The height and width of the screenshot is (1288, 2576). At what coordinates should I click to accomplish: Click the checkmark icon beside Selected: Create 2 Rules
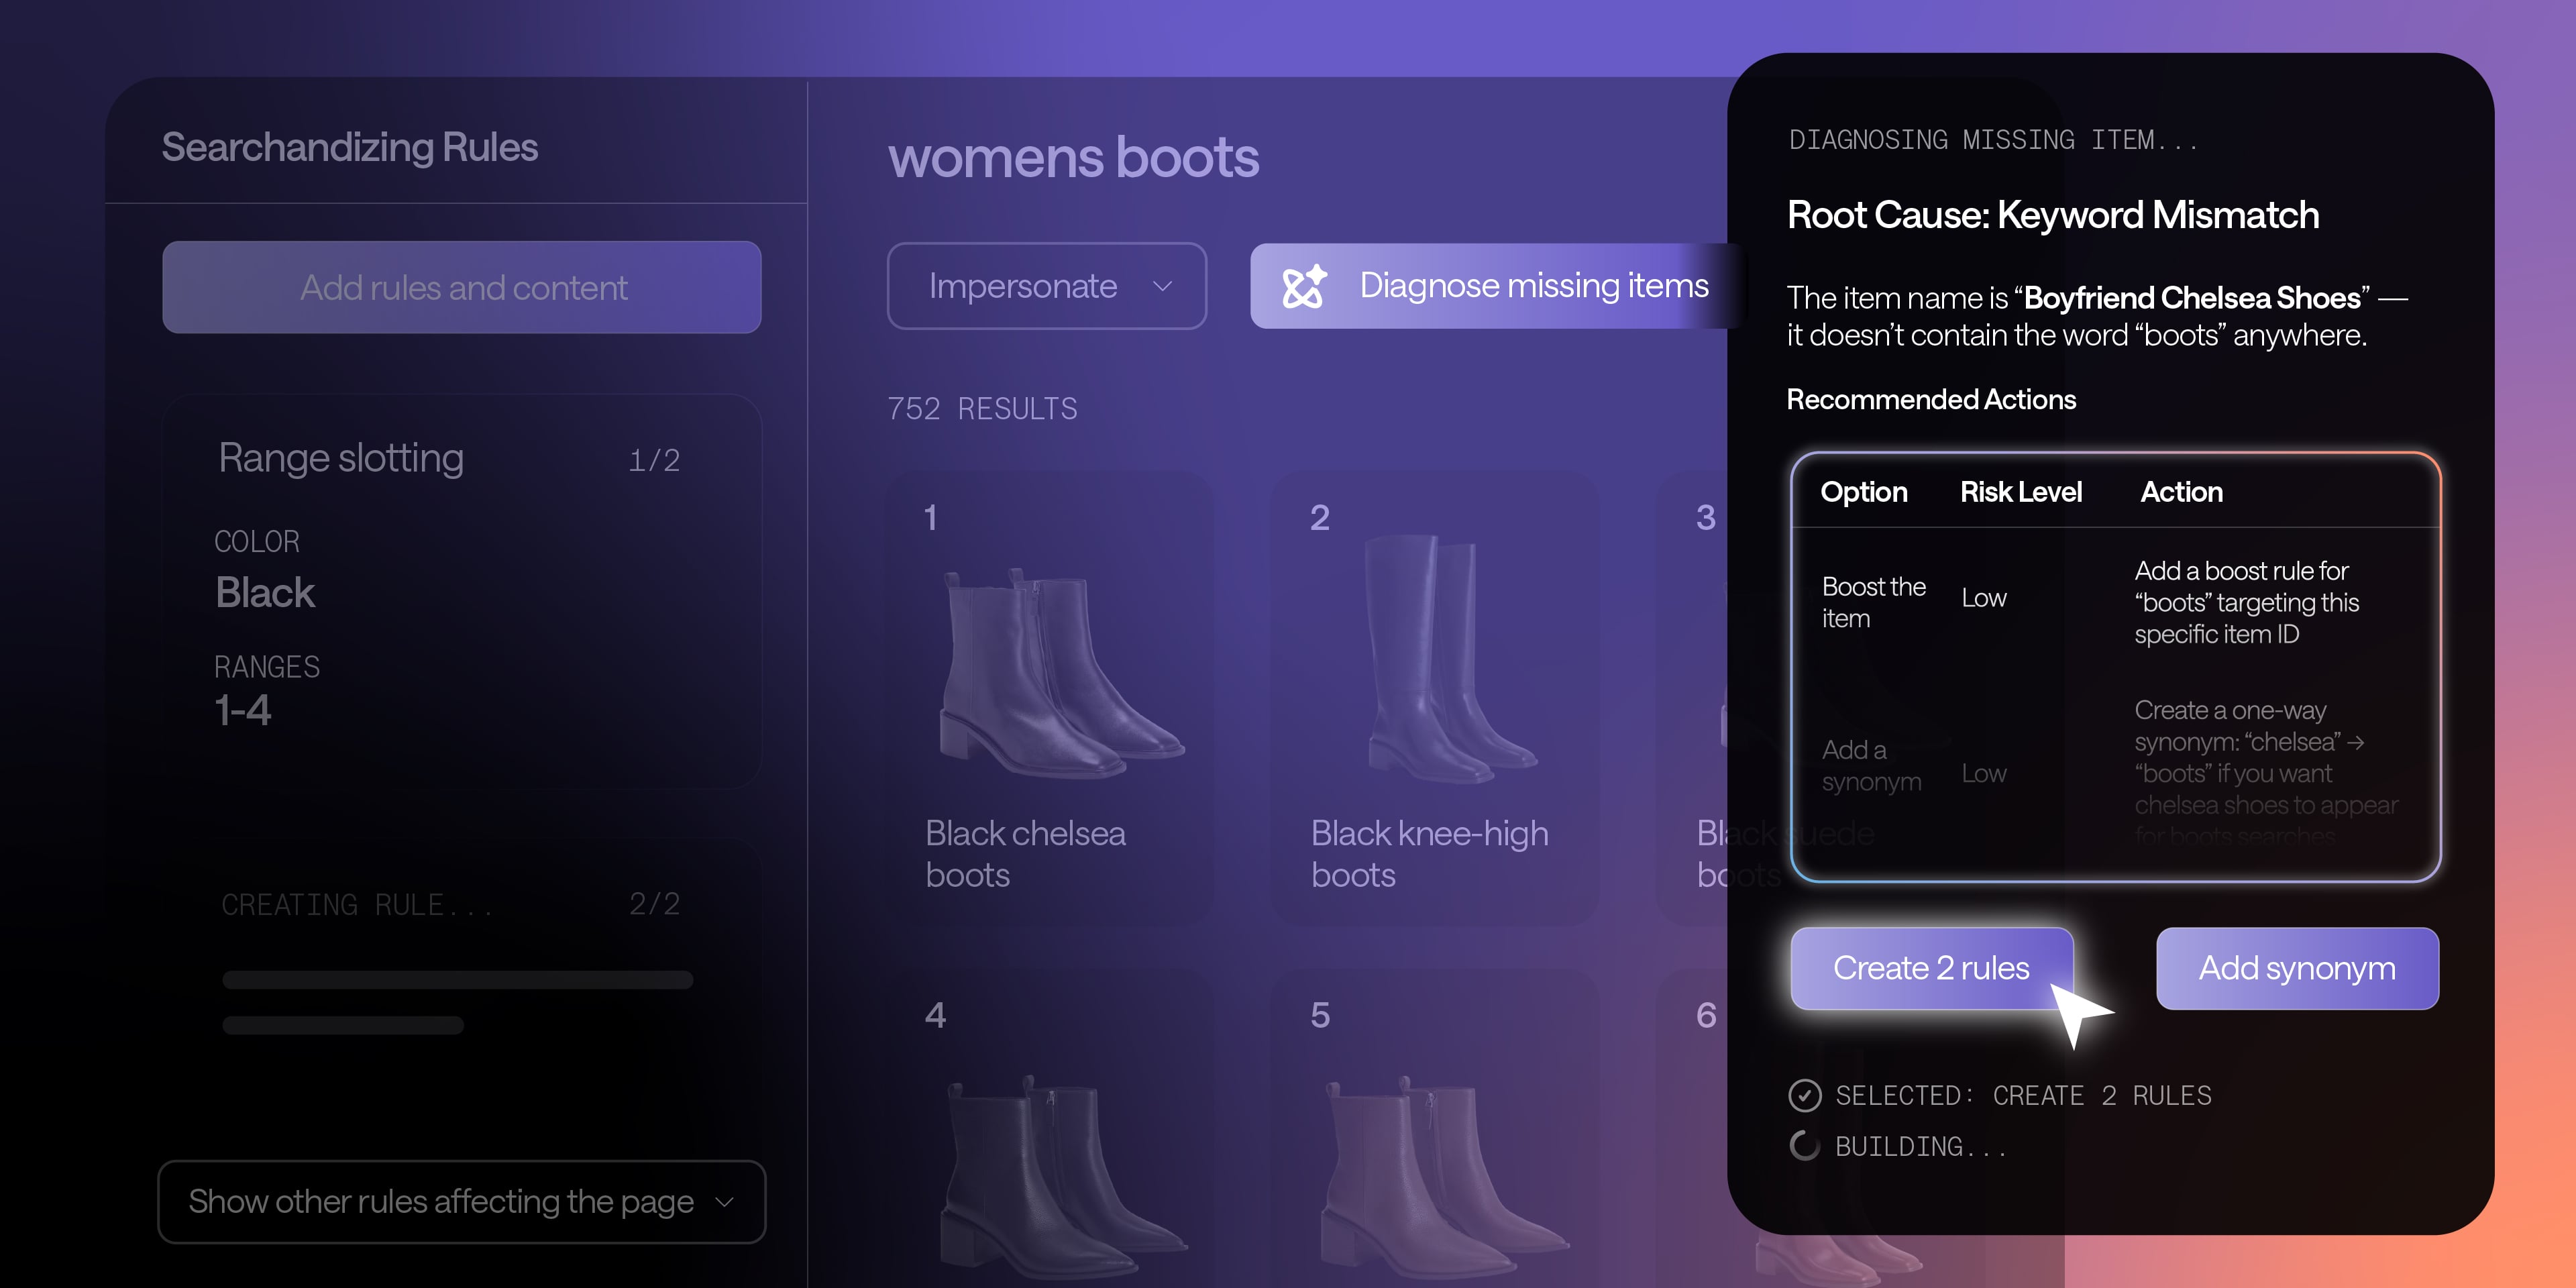pyautogui.click(x=1804, y=1096)
